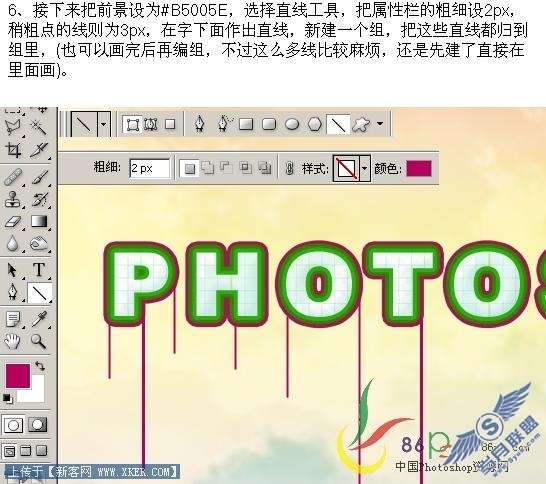Select the Path Selection arrow tool
This screenshot has width=546, height=484.
click(13, 270)
